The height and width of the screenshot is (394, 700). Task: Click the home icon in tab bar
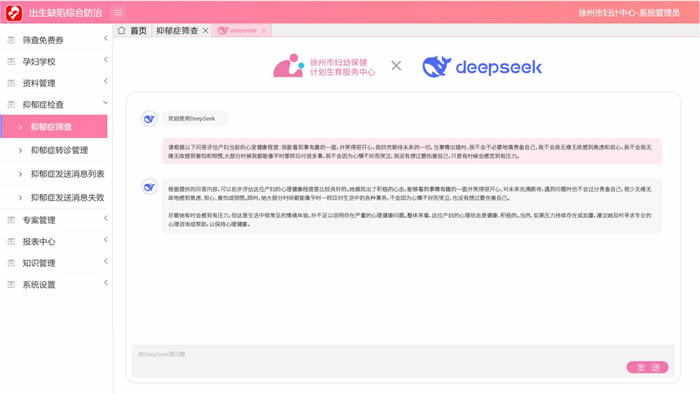[121, 30]
